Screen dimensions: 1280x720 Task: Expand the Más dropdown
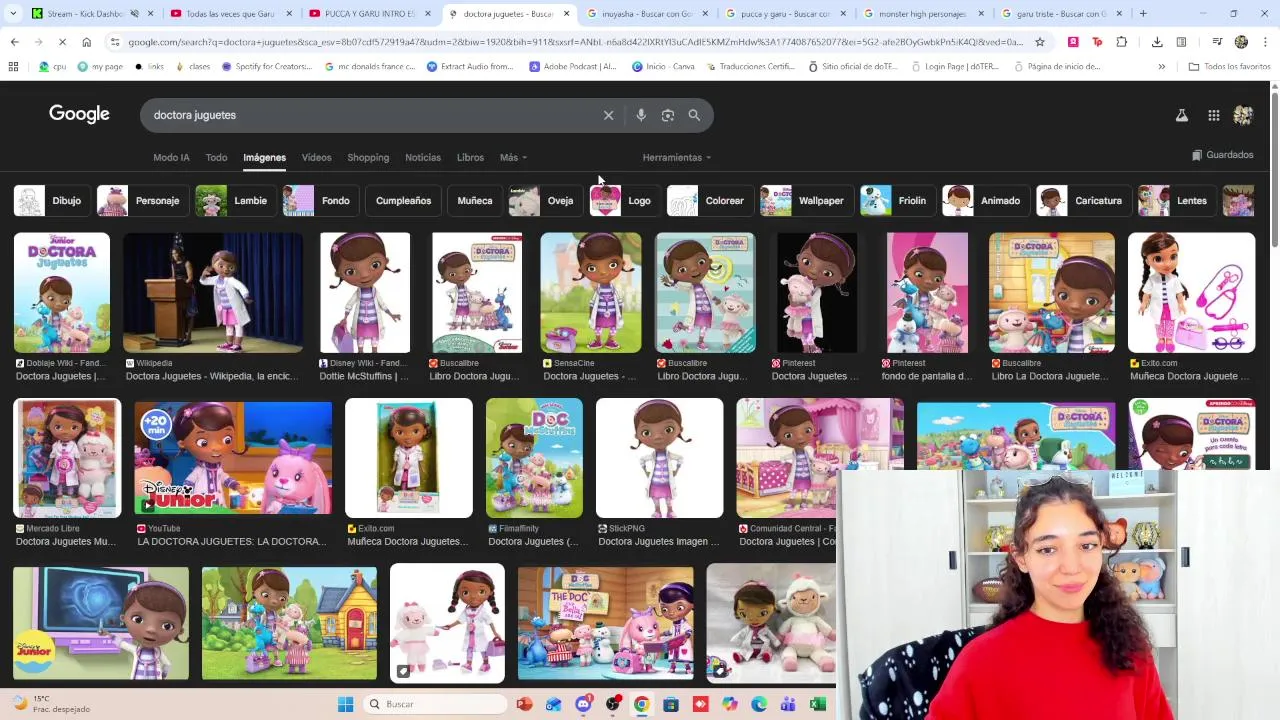point(513,157)
